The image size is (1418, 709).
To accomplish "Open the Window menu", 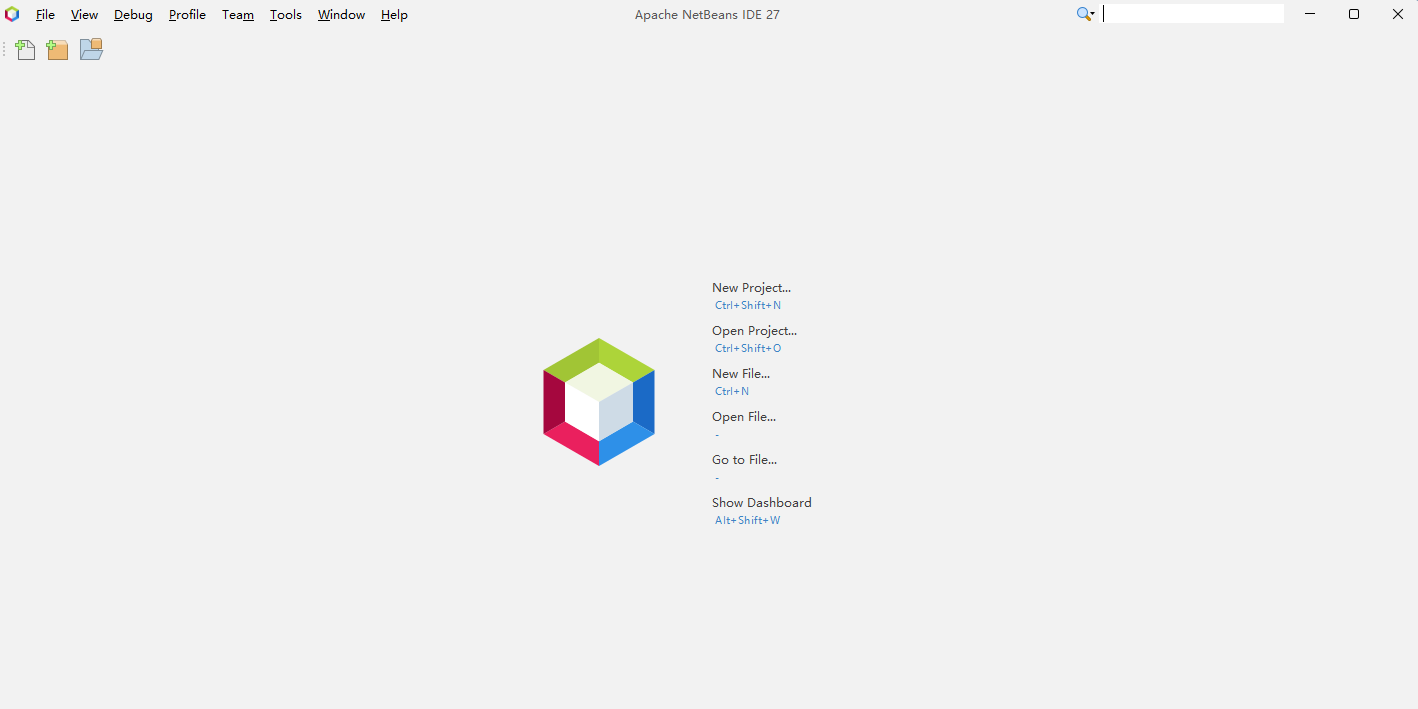I will coord(340,14).
